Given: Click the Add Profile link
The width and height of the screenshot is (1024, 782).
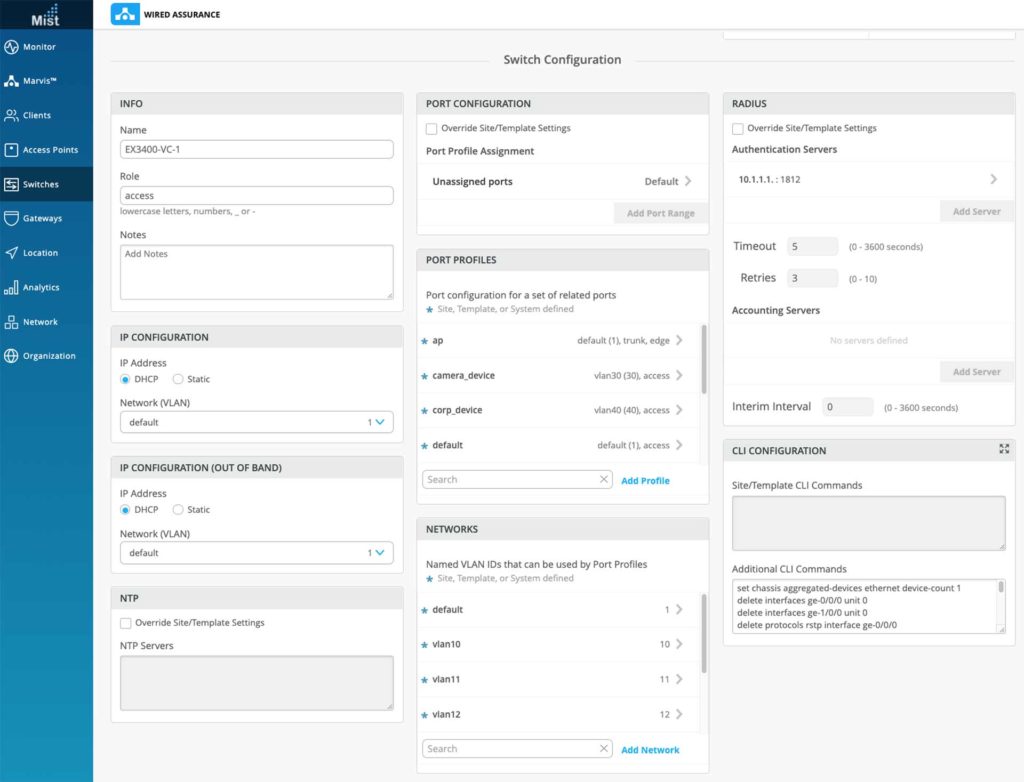Looking at the screenshot, I should (x=645, y=481).
